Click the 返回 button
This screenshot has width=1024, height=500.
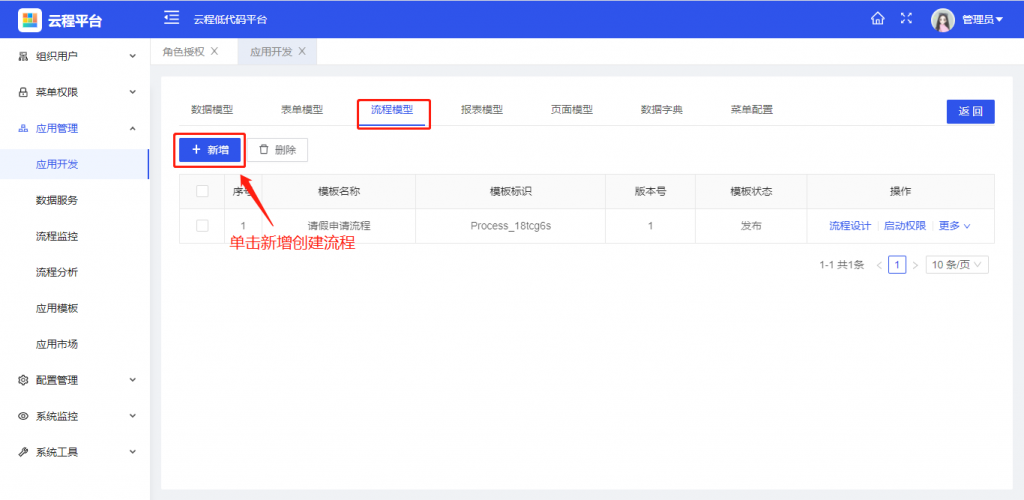[x=970, y=112]
